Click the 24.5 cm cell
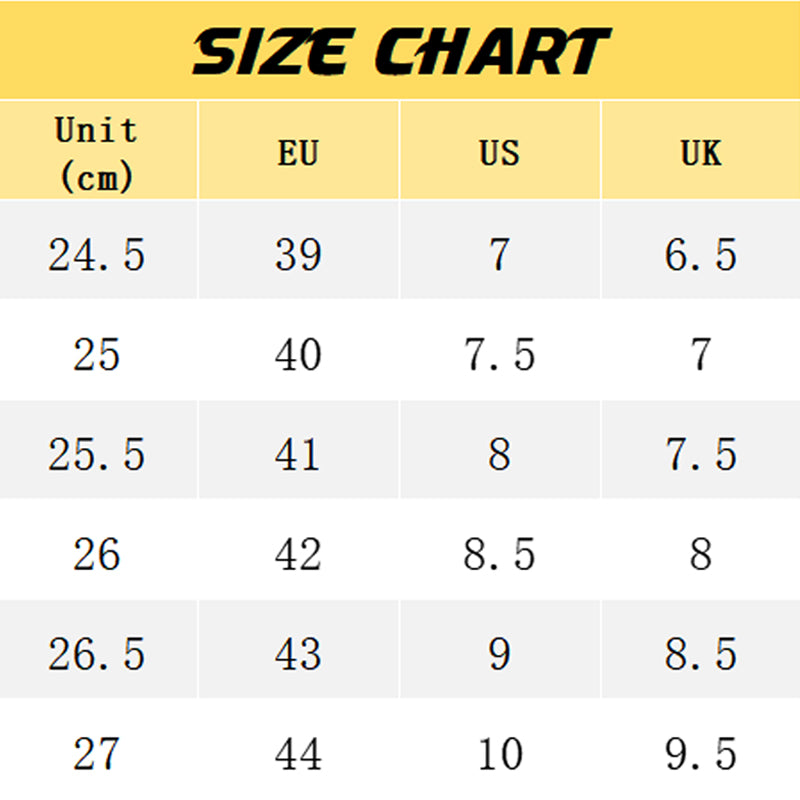800x800 pixels. pyautogui.click(x=98, y=249)
